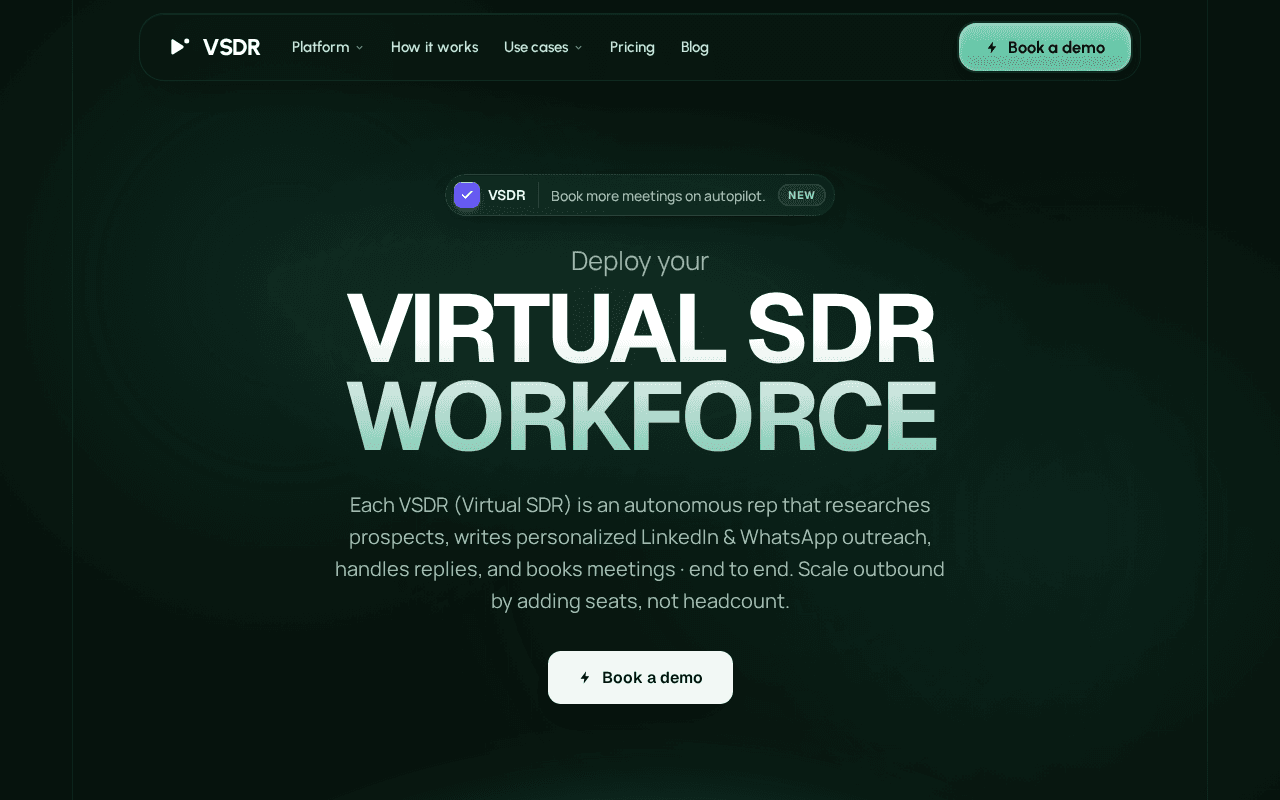Click the VSDR label in announcement pill
This screenshot has width=1280, height=800.
tap(507, 195)
